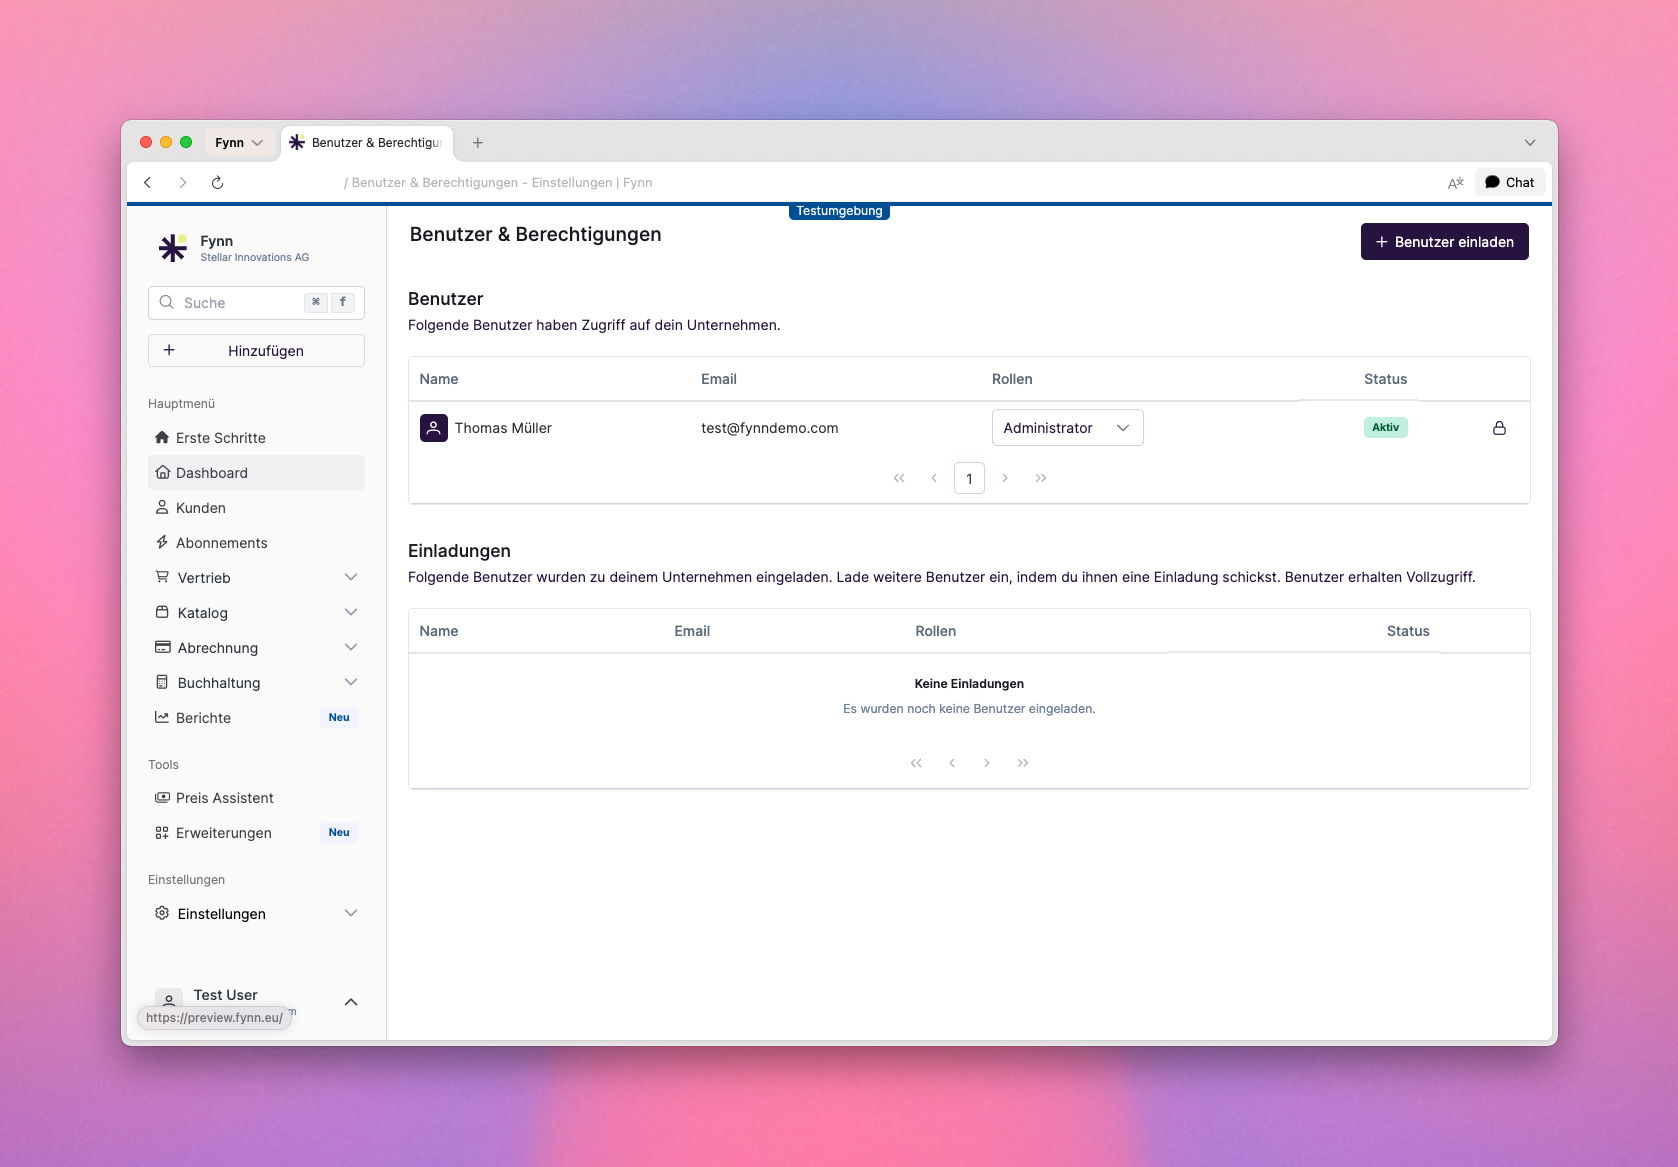Open Erste Schritte in the sidebar
Viewport: 1678px width, 1167px height.
[256, 438]
